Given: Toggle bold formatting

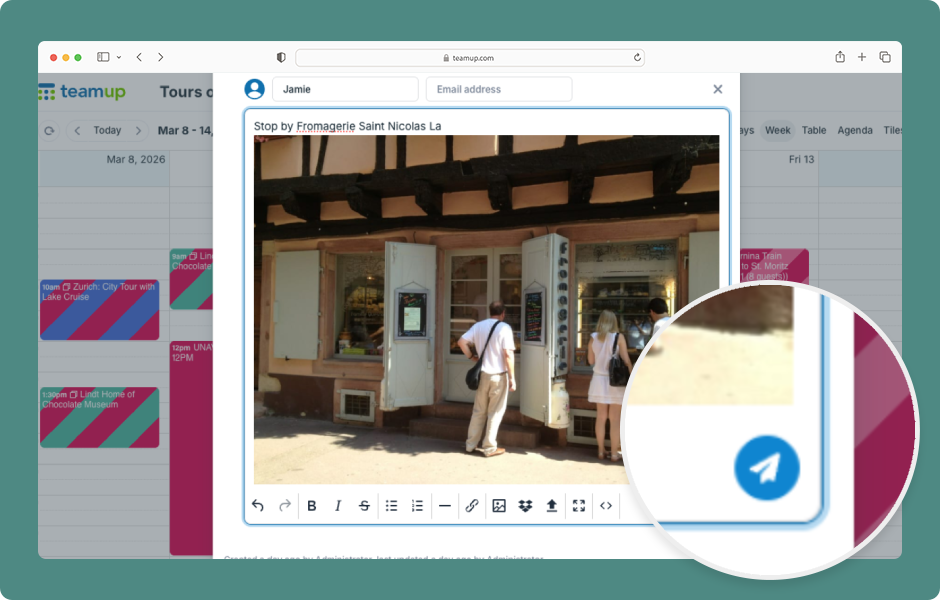Looking at the screenshot, I should click(312, 505).
